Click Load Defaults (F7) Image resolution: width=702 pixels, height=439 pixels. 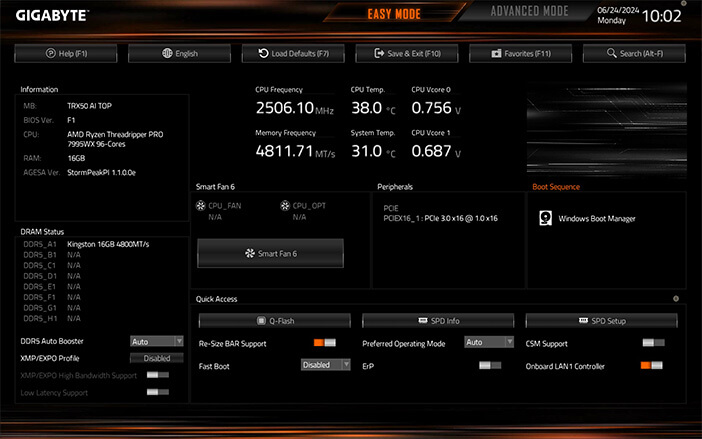[x=293, y=53]
